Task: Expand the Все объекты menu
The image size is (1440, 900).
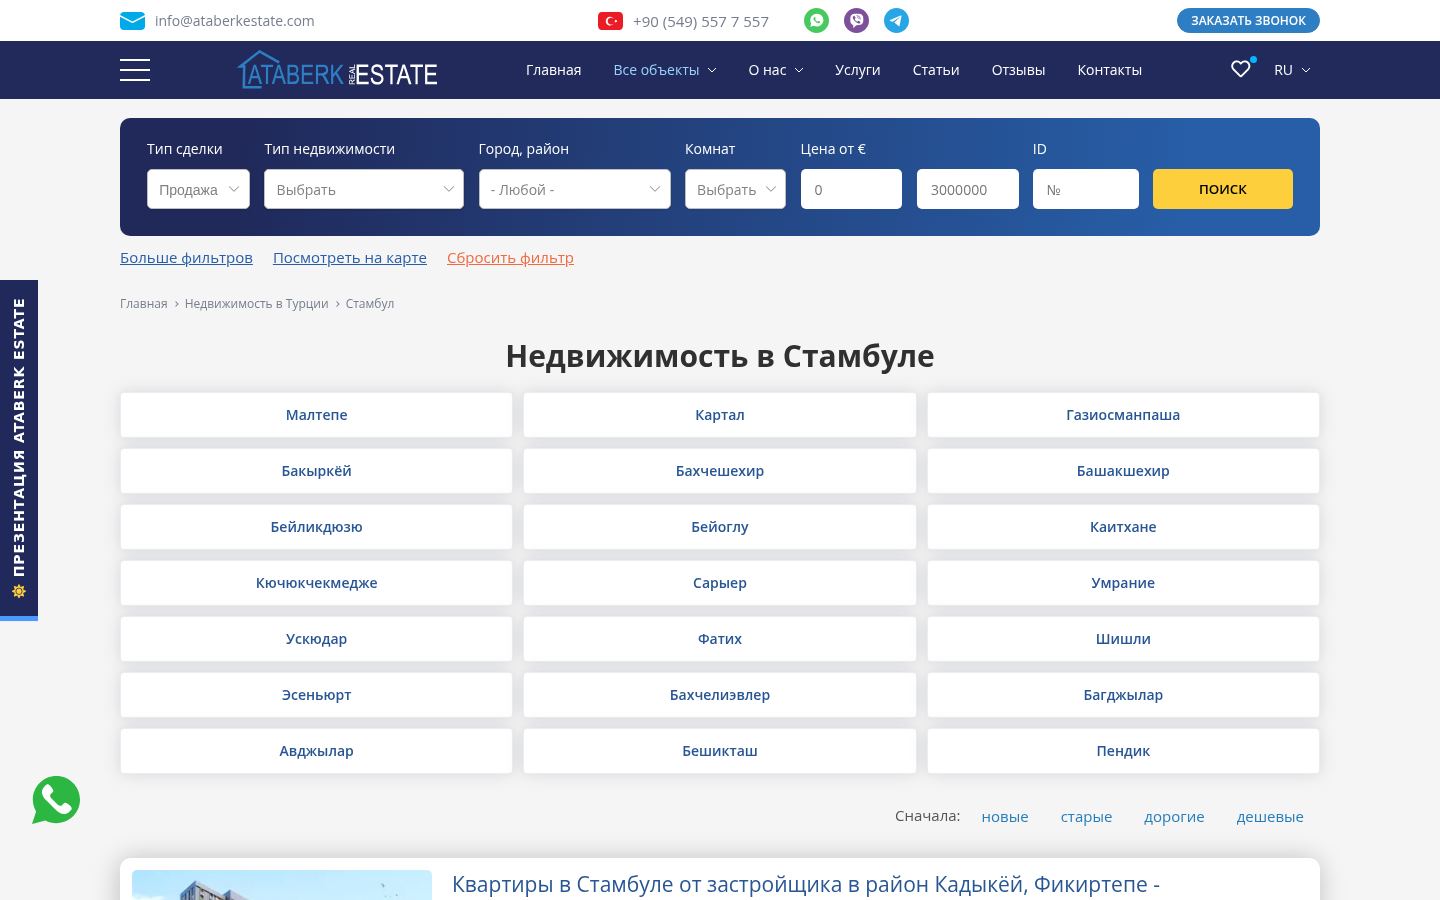Action: [665, 70]
